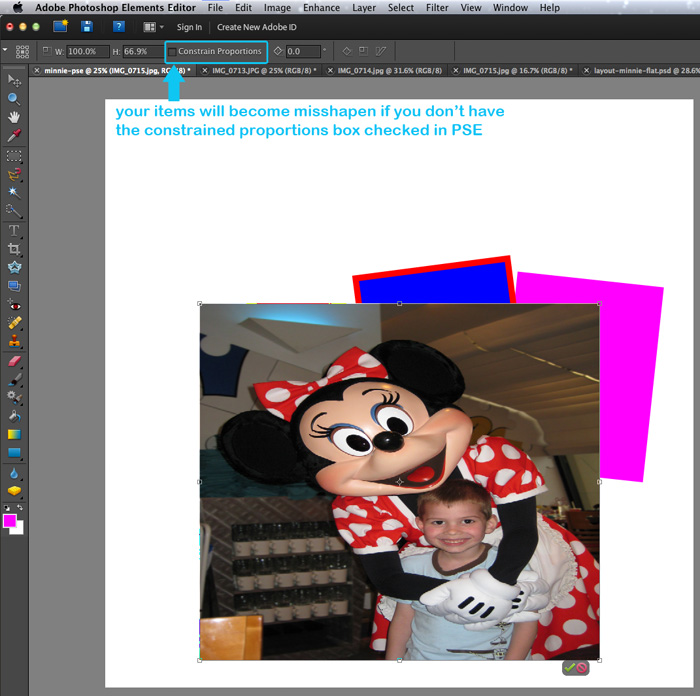Commit the transform with the green checkmark
The width and height of the screenshot is (700, 696).
coord(569,668)
